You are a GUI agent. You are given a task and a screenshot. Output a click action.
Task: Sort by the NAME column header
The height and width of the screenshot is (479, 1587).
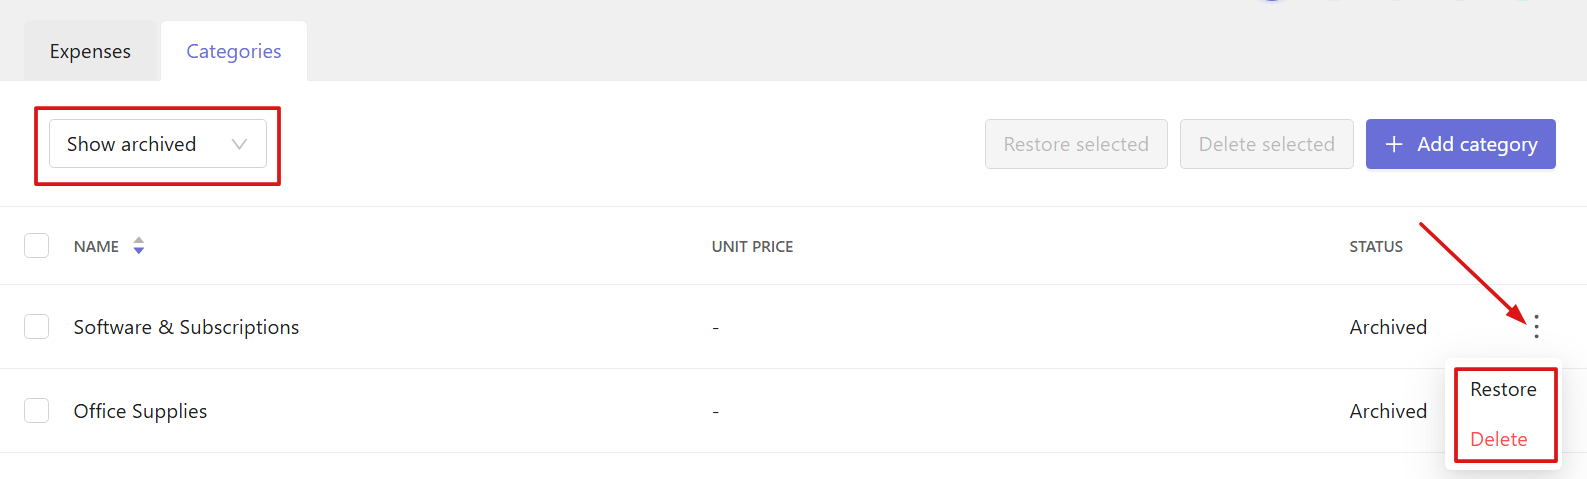[x=96, y=246]
